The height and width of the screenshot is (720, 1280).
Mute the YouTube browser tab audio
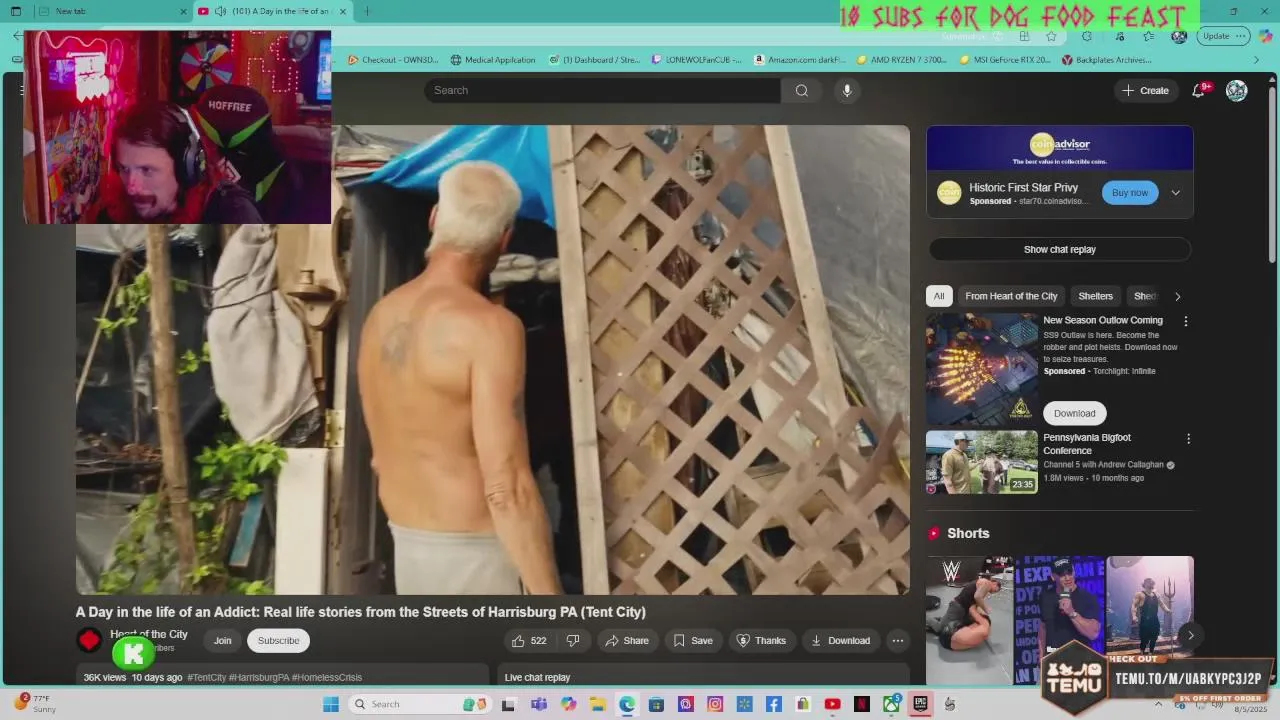pyautogui.click(x=219, y=11)
